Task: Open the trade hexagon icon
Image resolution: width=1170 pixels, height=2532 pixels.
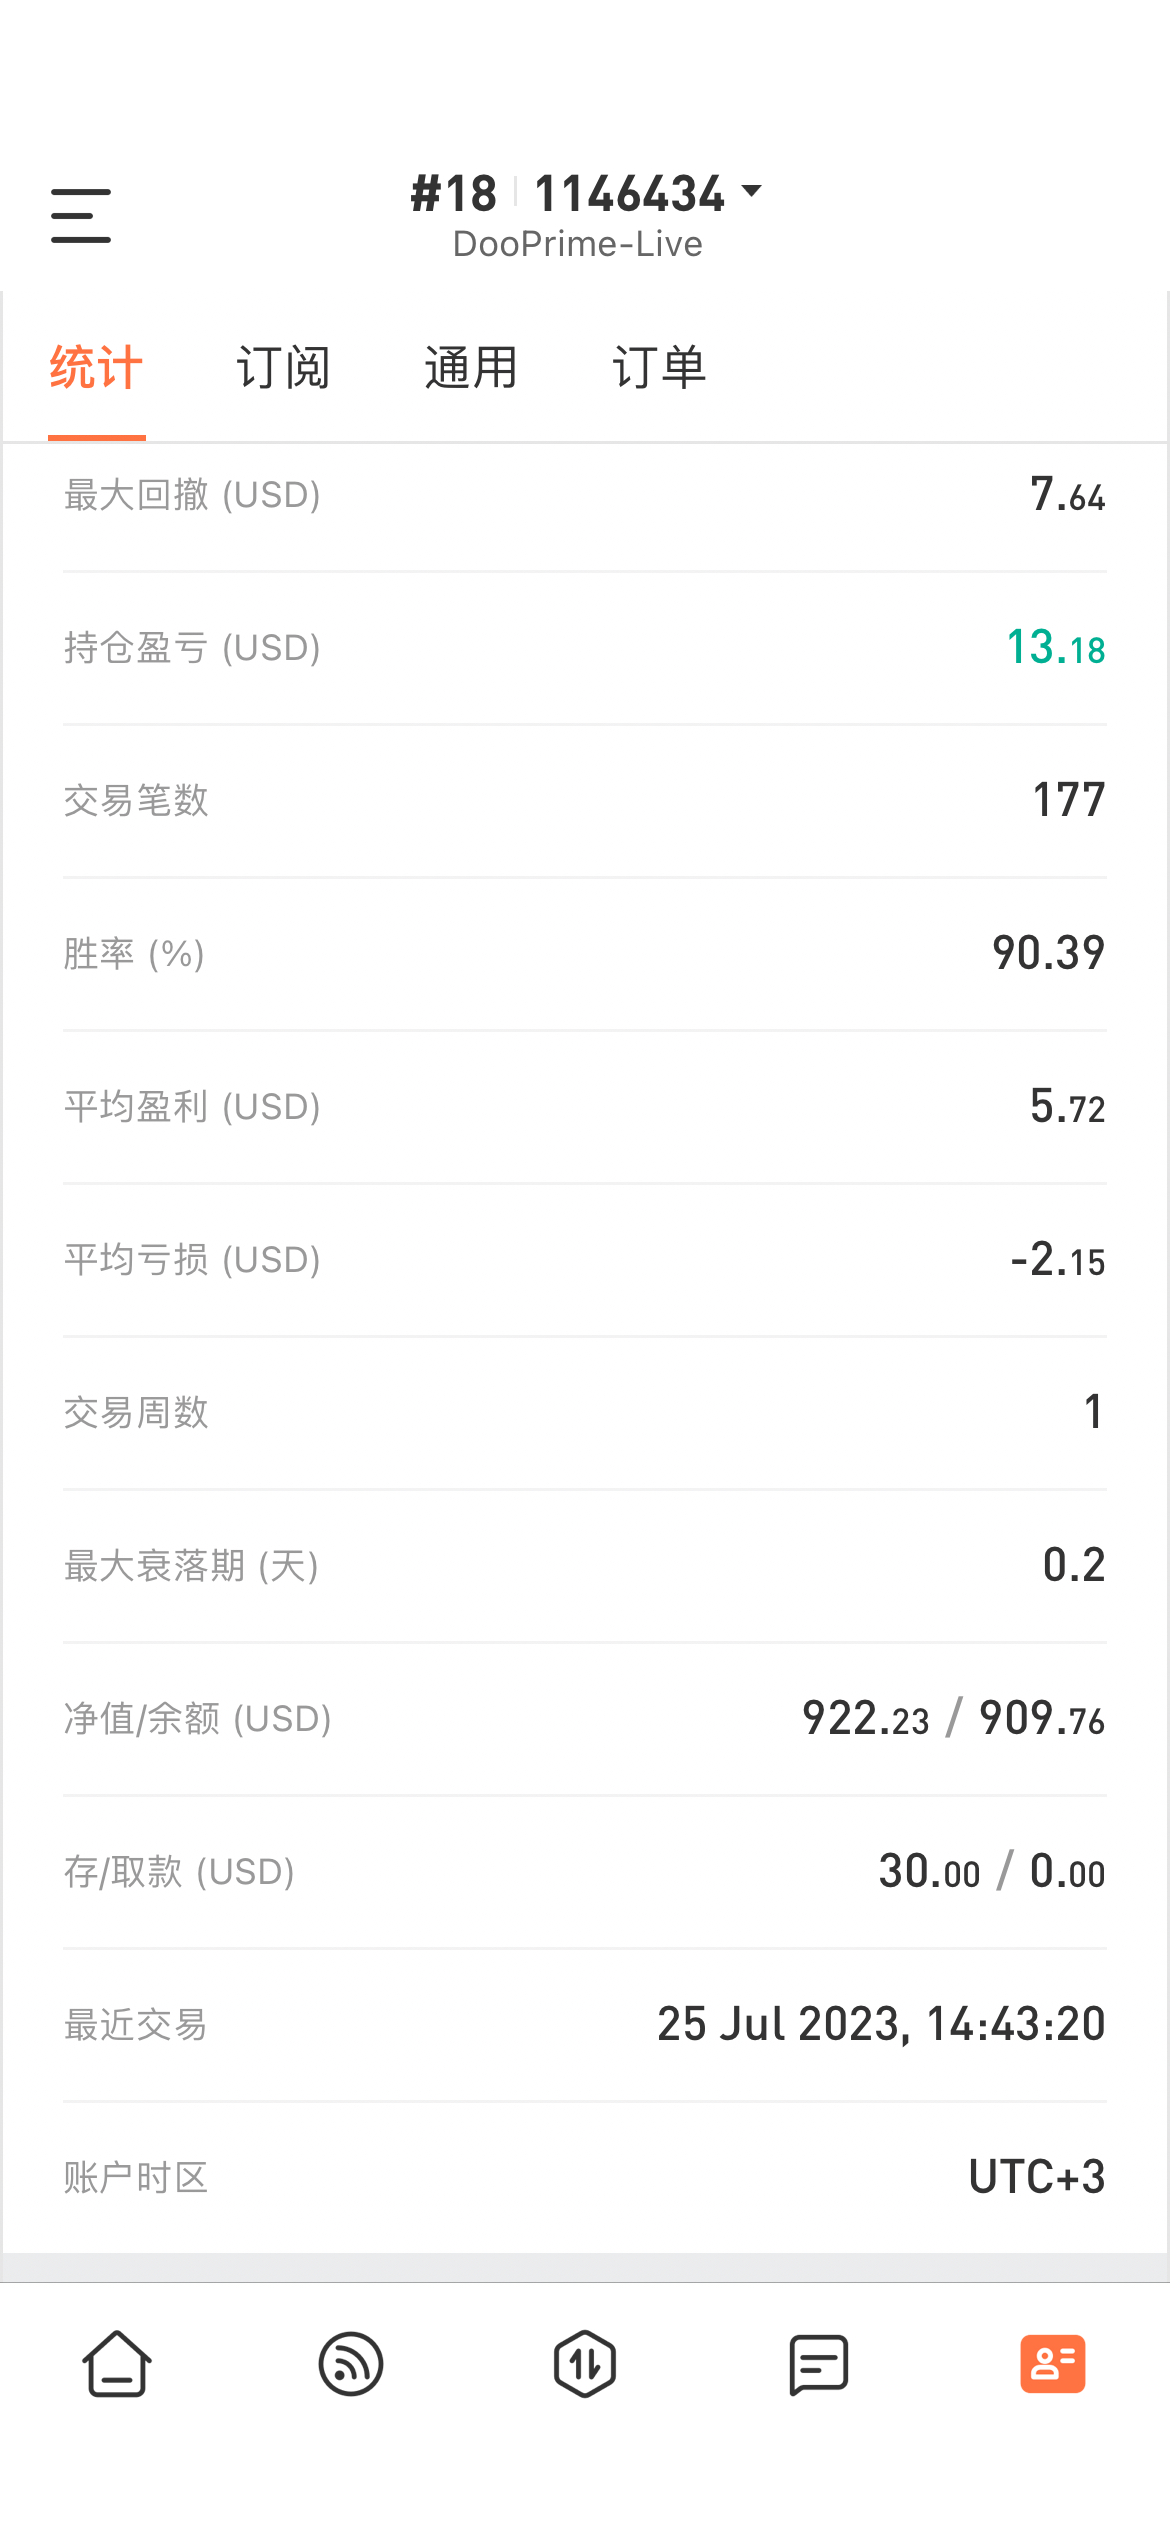Action: tap(585, 2364)
